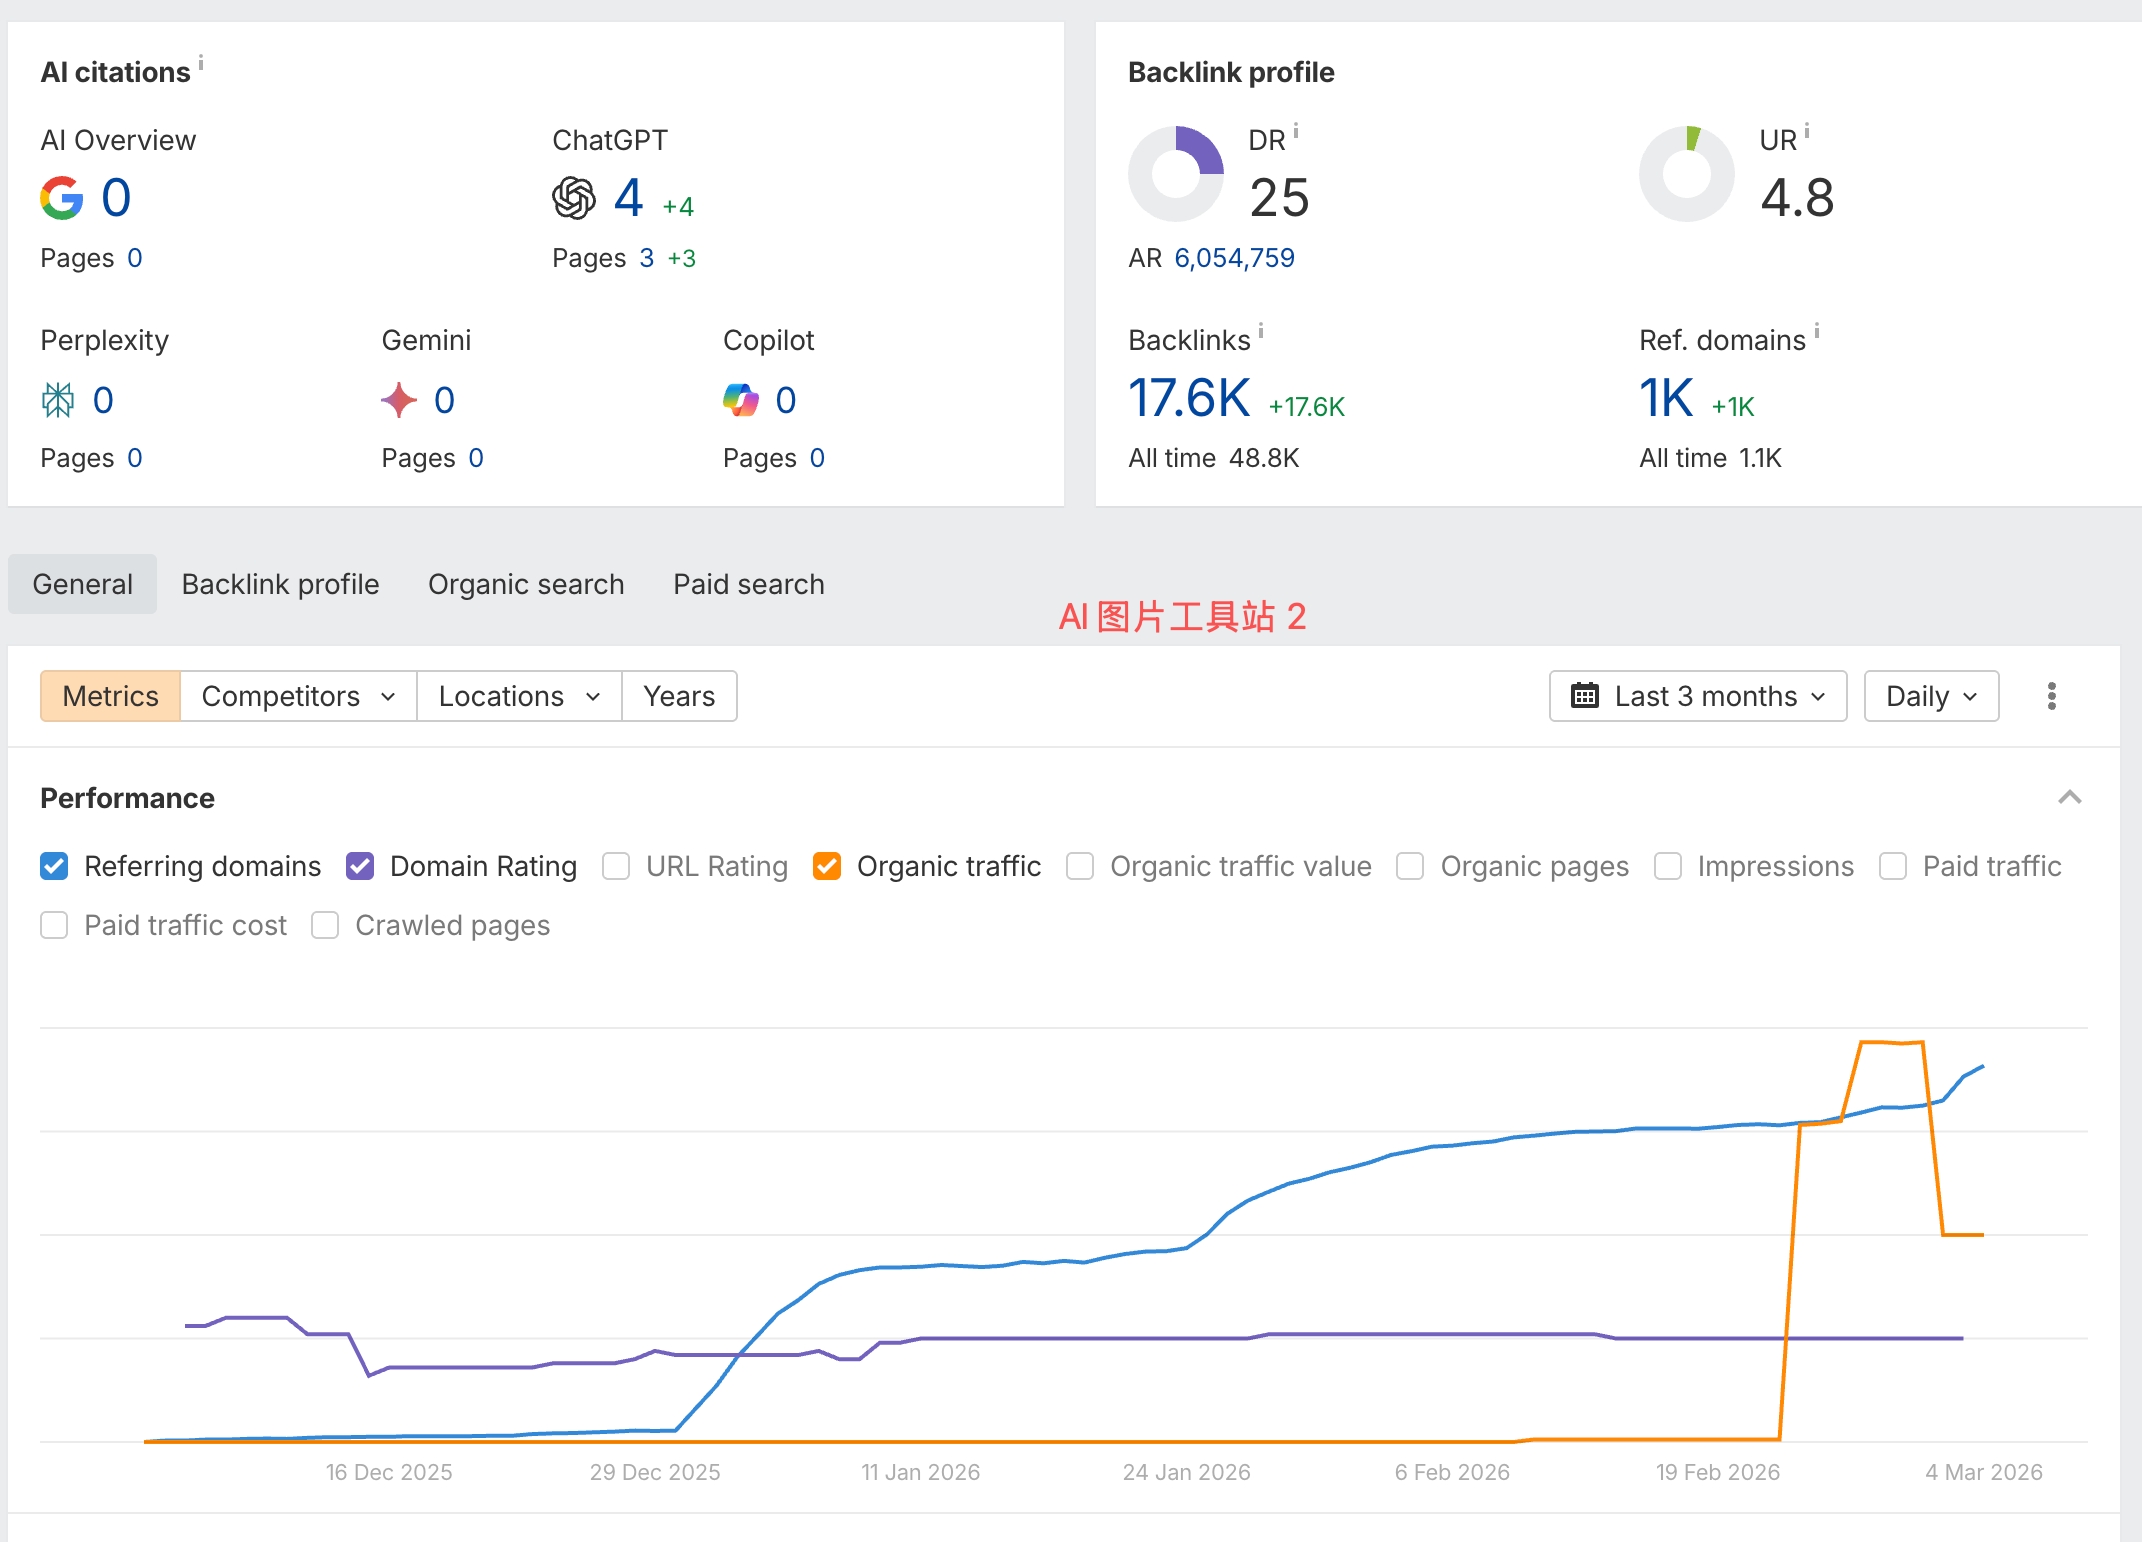2142x1542 pixels.
Task: Open the three-dot chart options menu
Action: coord(2051,696)
